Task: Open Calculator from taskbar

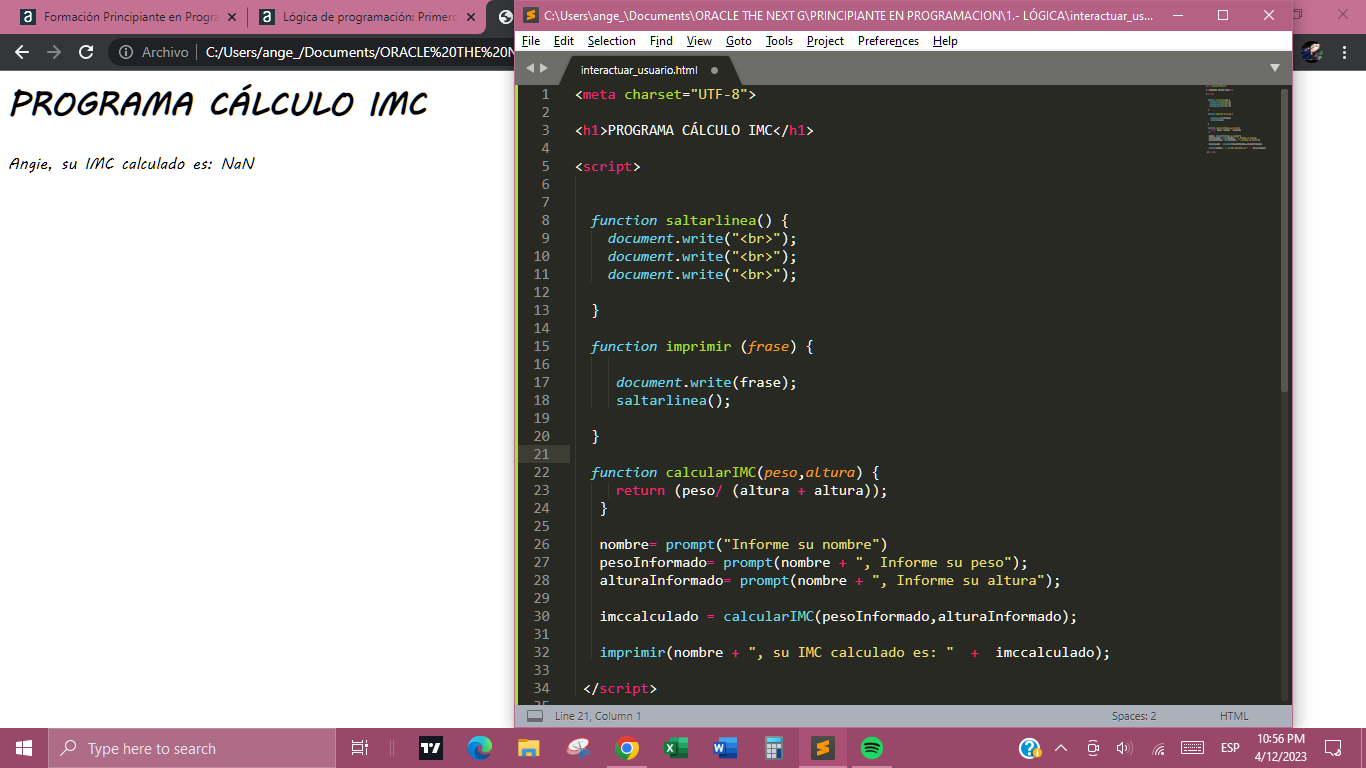Action: 774,748
